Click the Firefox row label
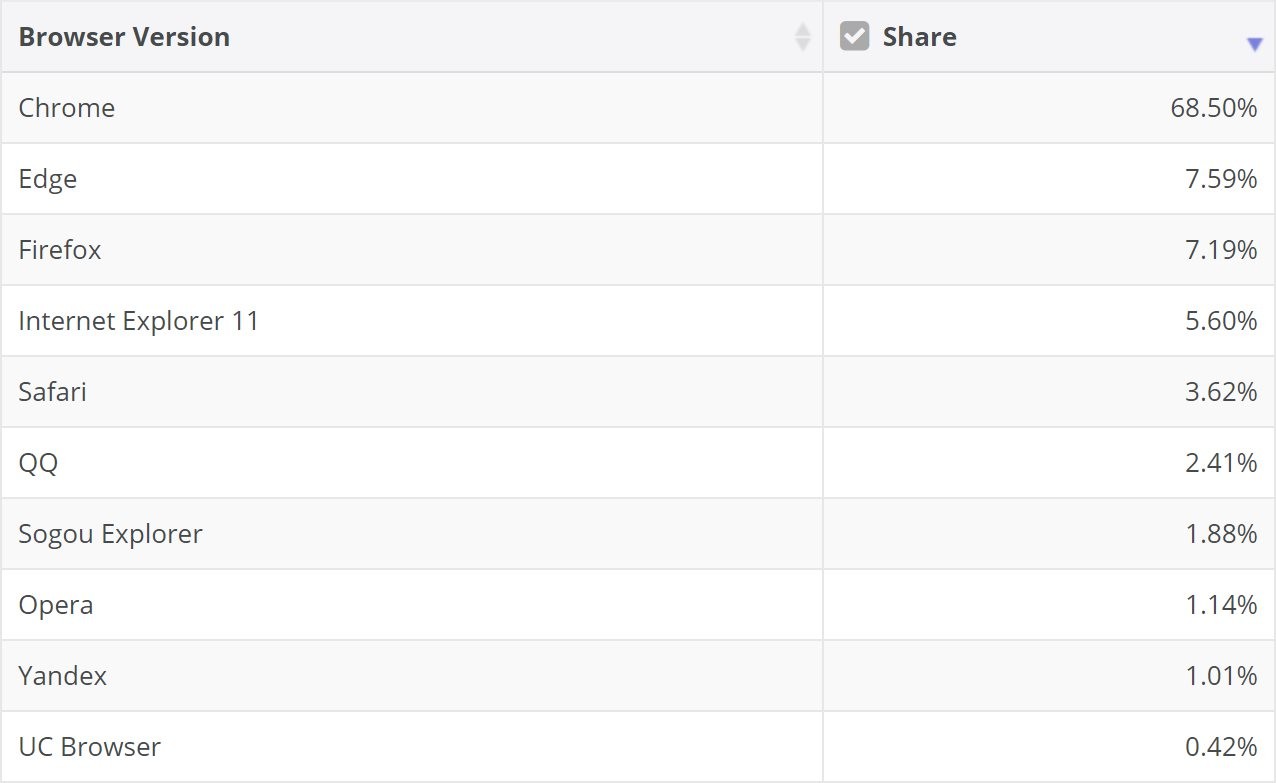 tap(60, 250)
